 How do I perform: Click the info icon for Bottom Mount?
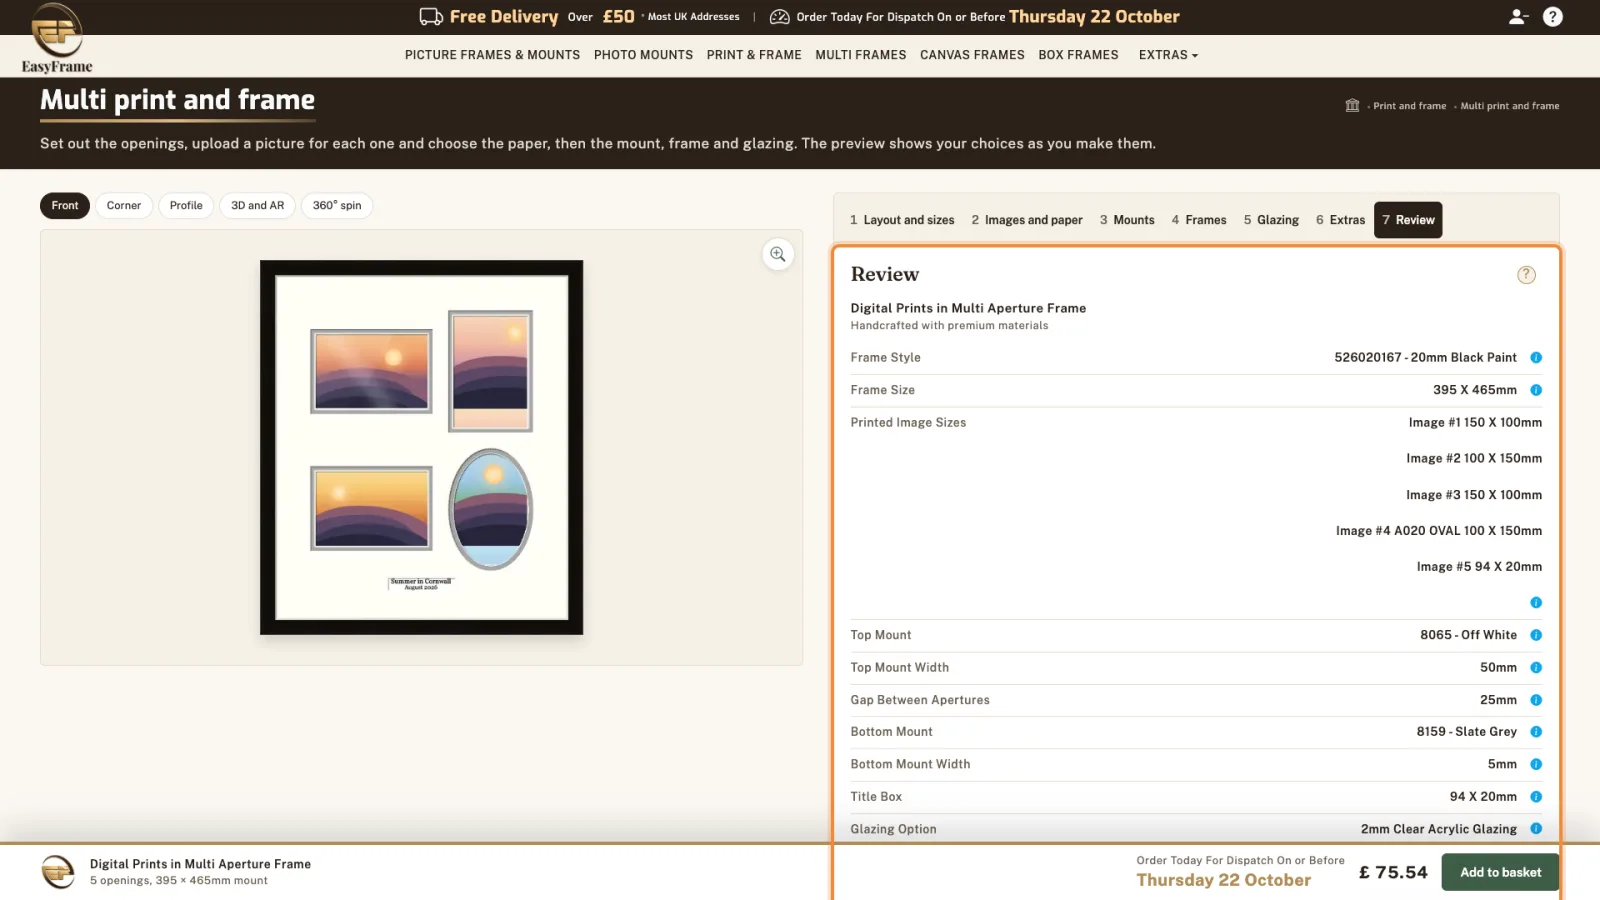tap(1536, 732)
